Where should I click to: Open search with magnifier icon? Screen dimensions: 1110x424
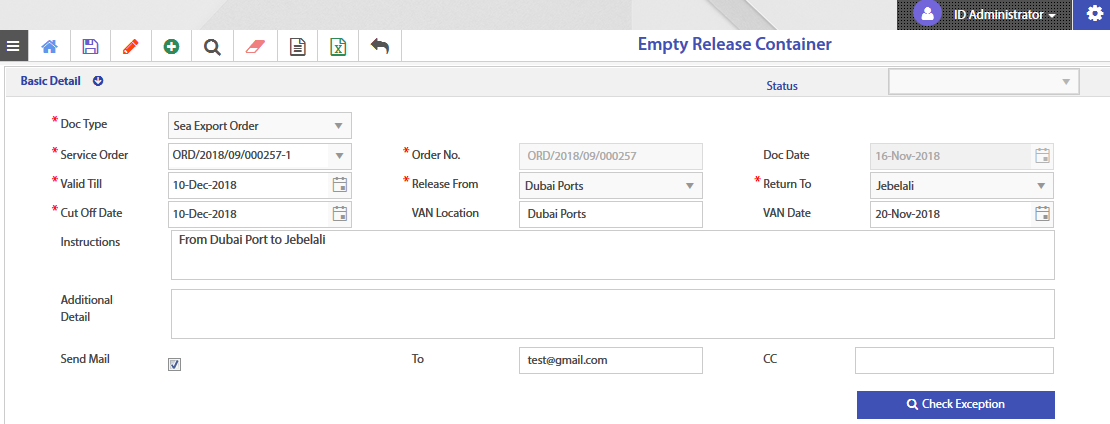[x=212, y=46]
